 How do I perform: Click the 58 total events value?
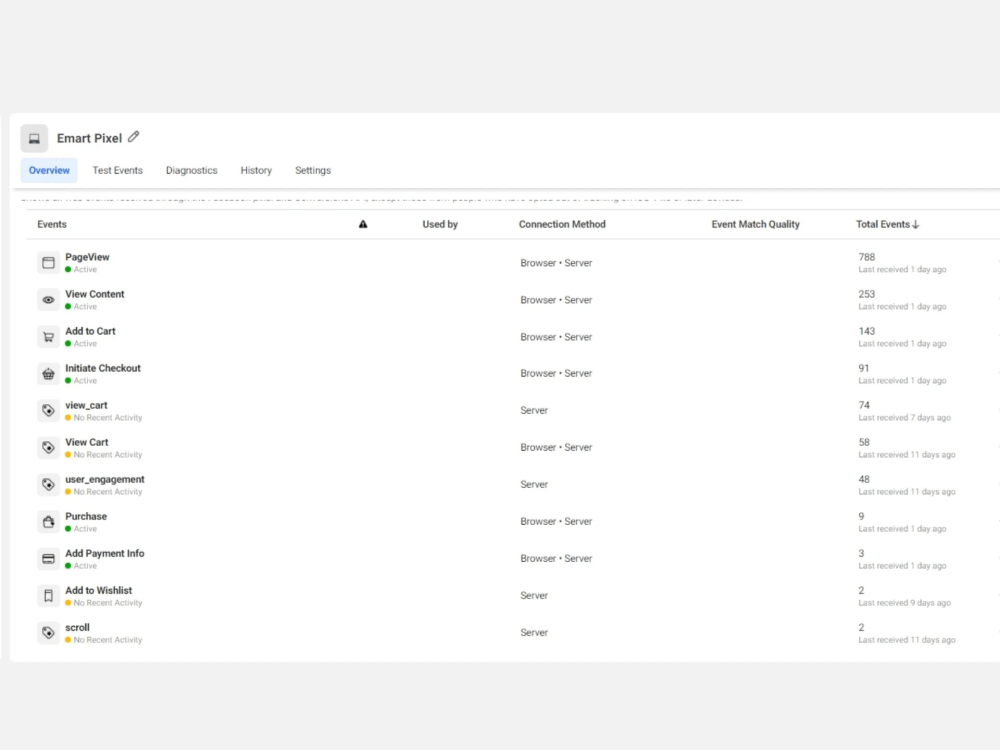864,442
